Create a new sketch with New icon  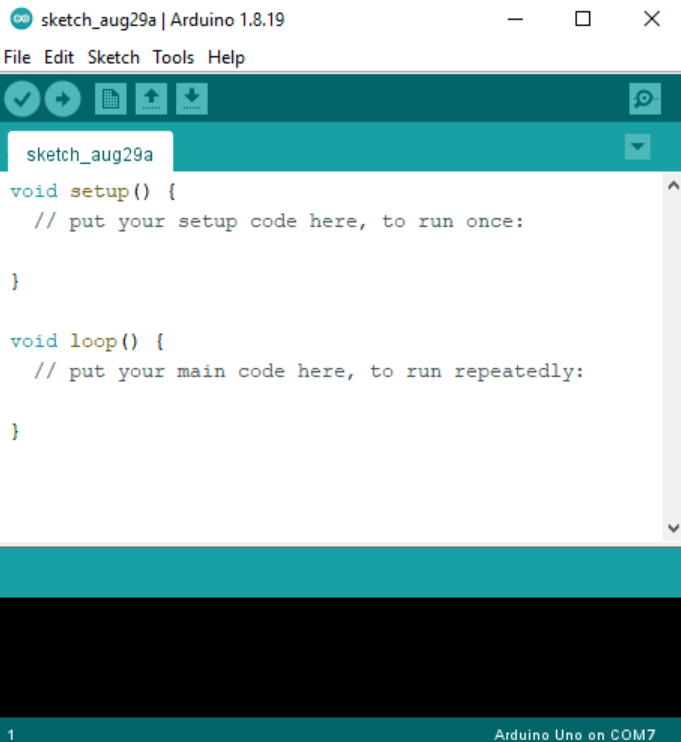pos(110,99)
